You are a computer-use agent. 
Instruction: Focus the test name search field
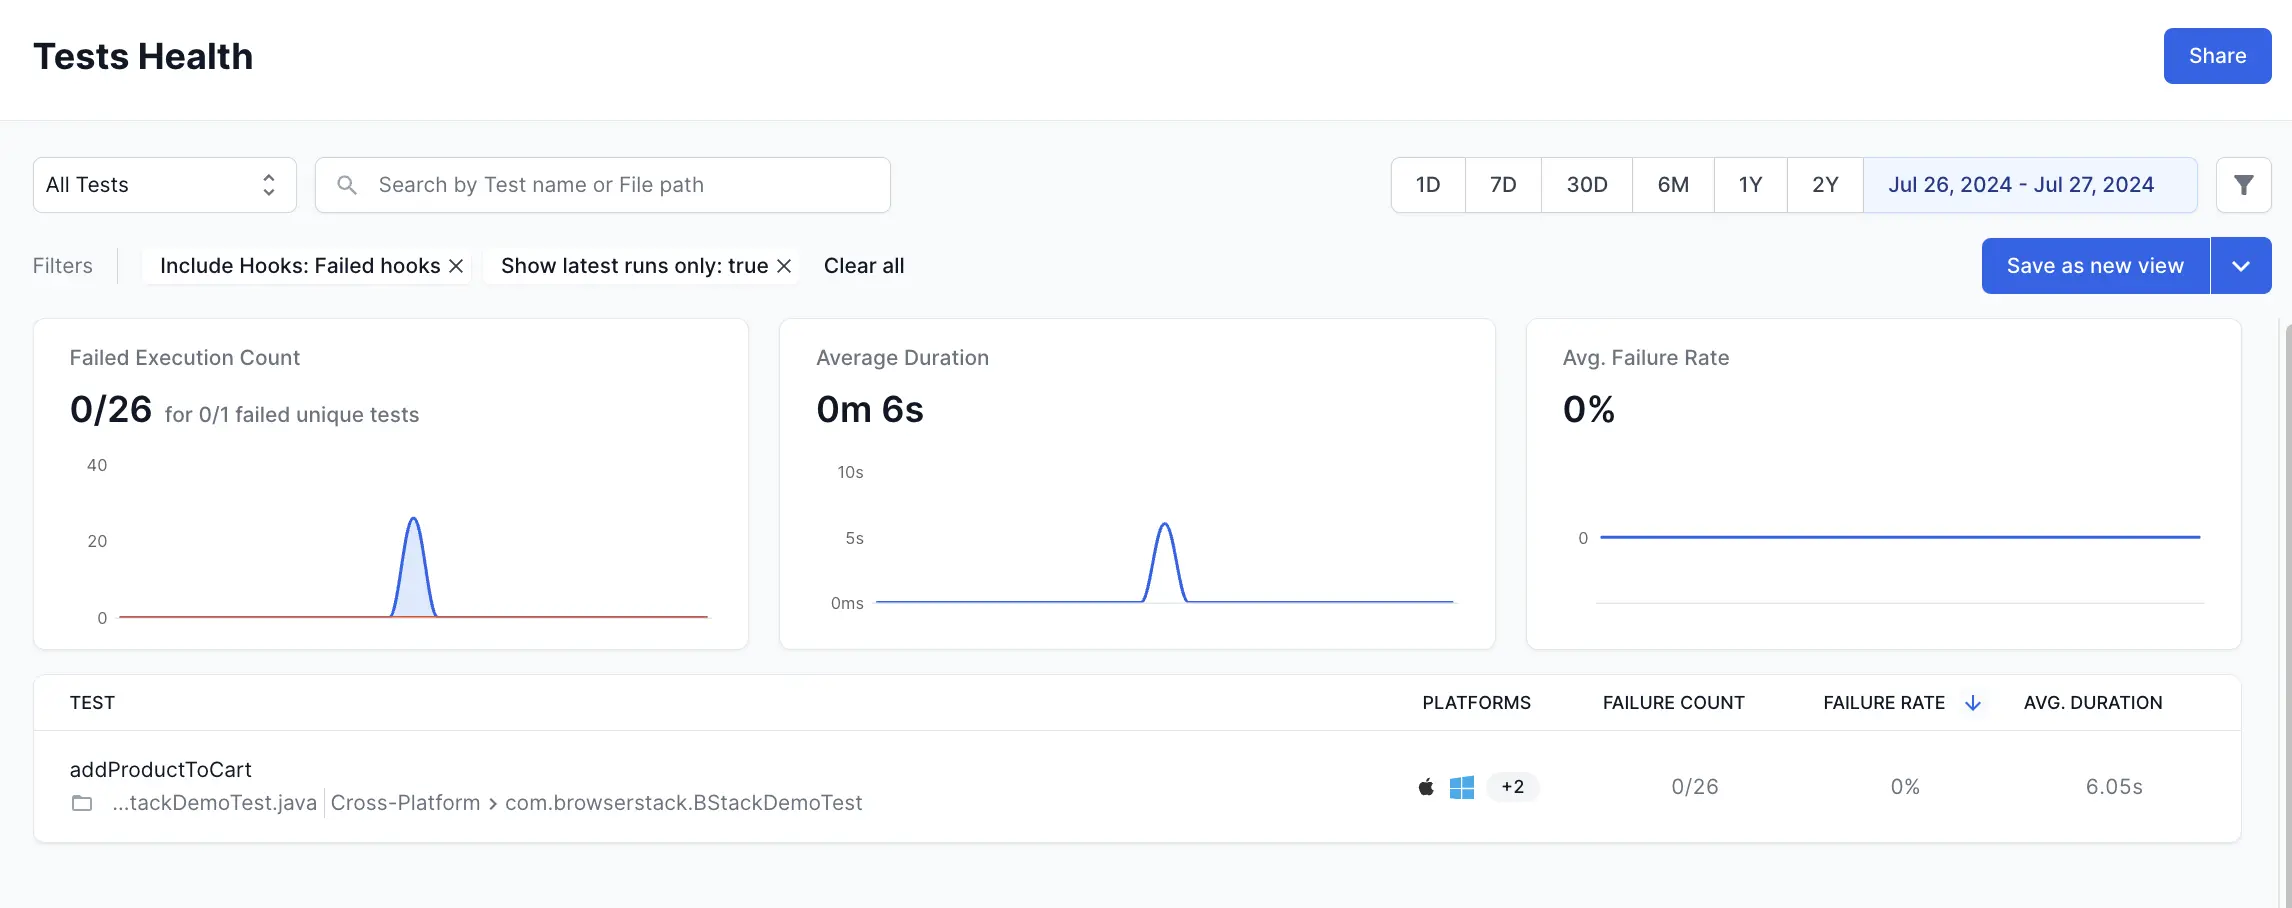point(620,185)
